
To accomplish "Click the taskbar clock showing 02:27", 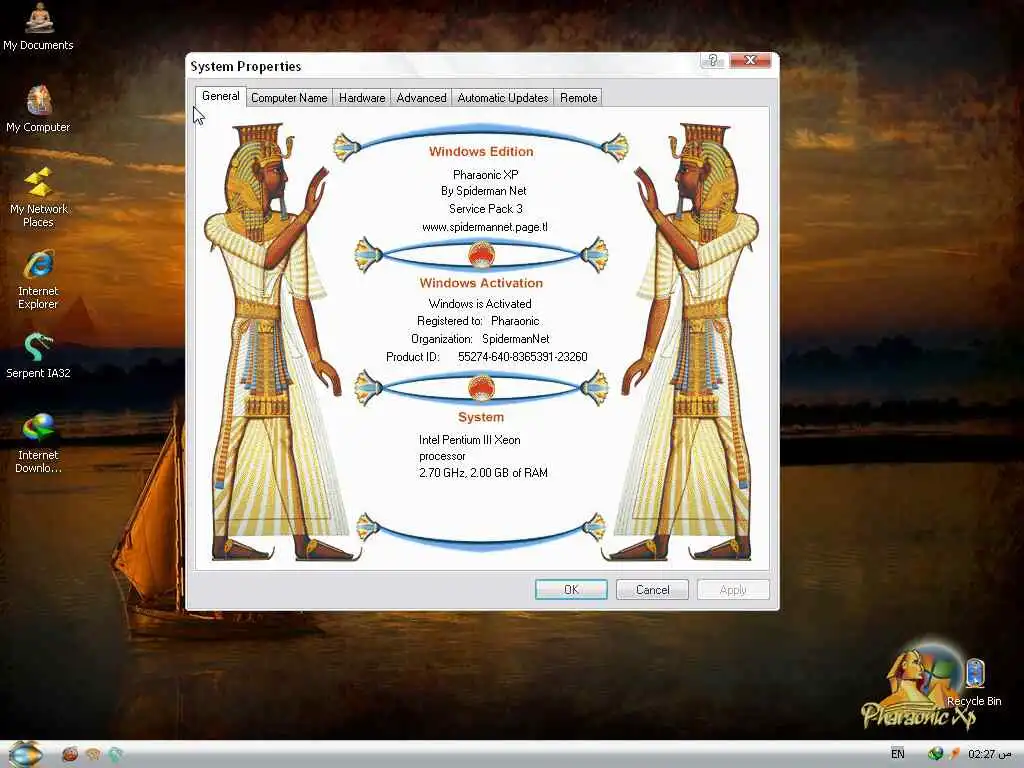I will click(989, 754).
